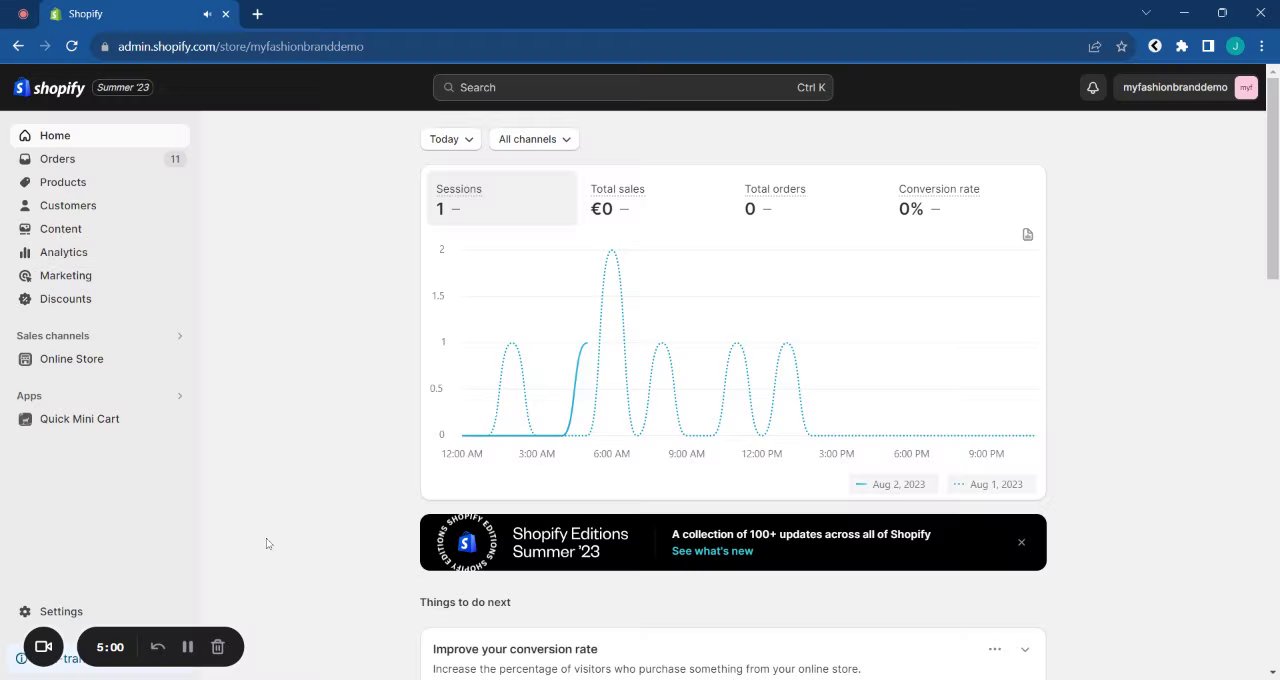
Task: Open the Chrome profile avatar J
Action: click(x=1235, y=47)
